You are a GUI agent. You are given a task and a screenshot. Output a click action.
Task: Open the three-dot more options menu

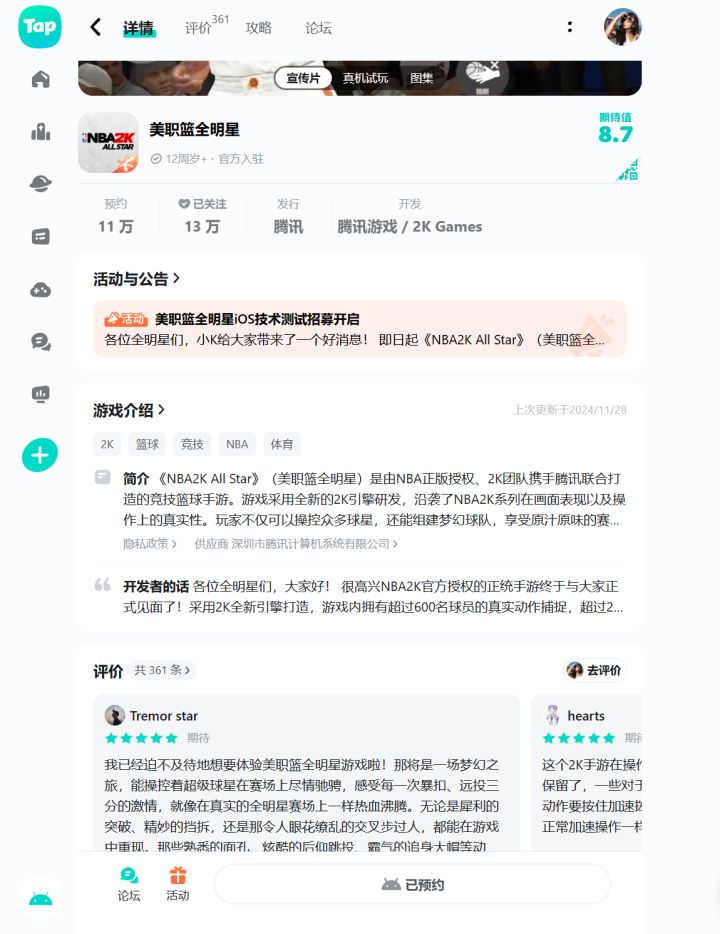(x=570, y=27)
